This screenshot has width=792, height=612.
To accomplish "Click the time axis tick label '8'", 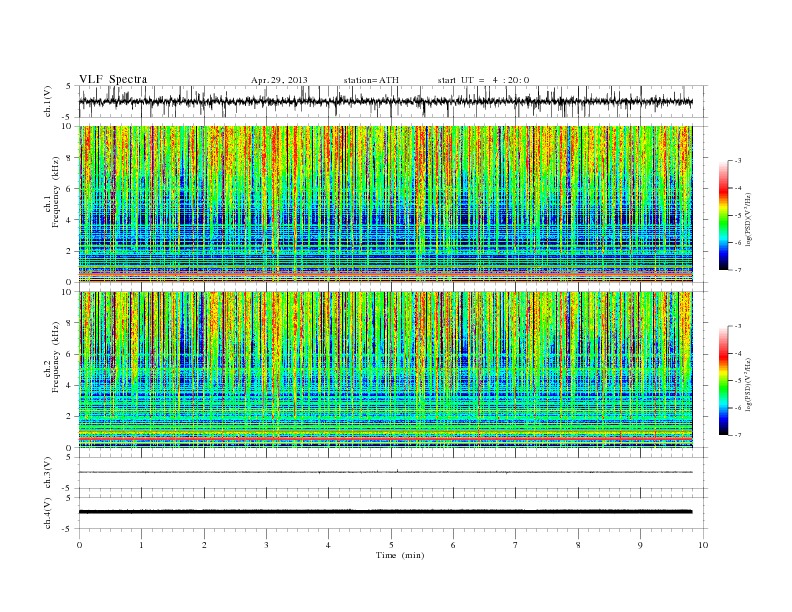I will [x=578, y=545].
